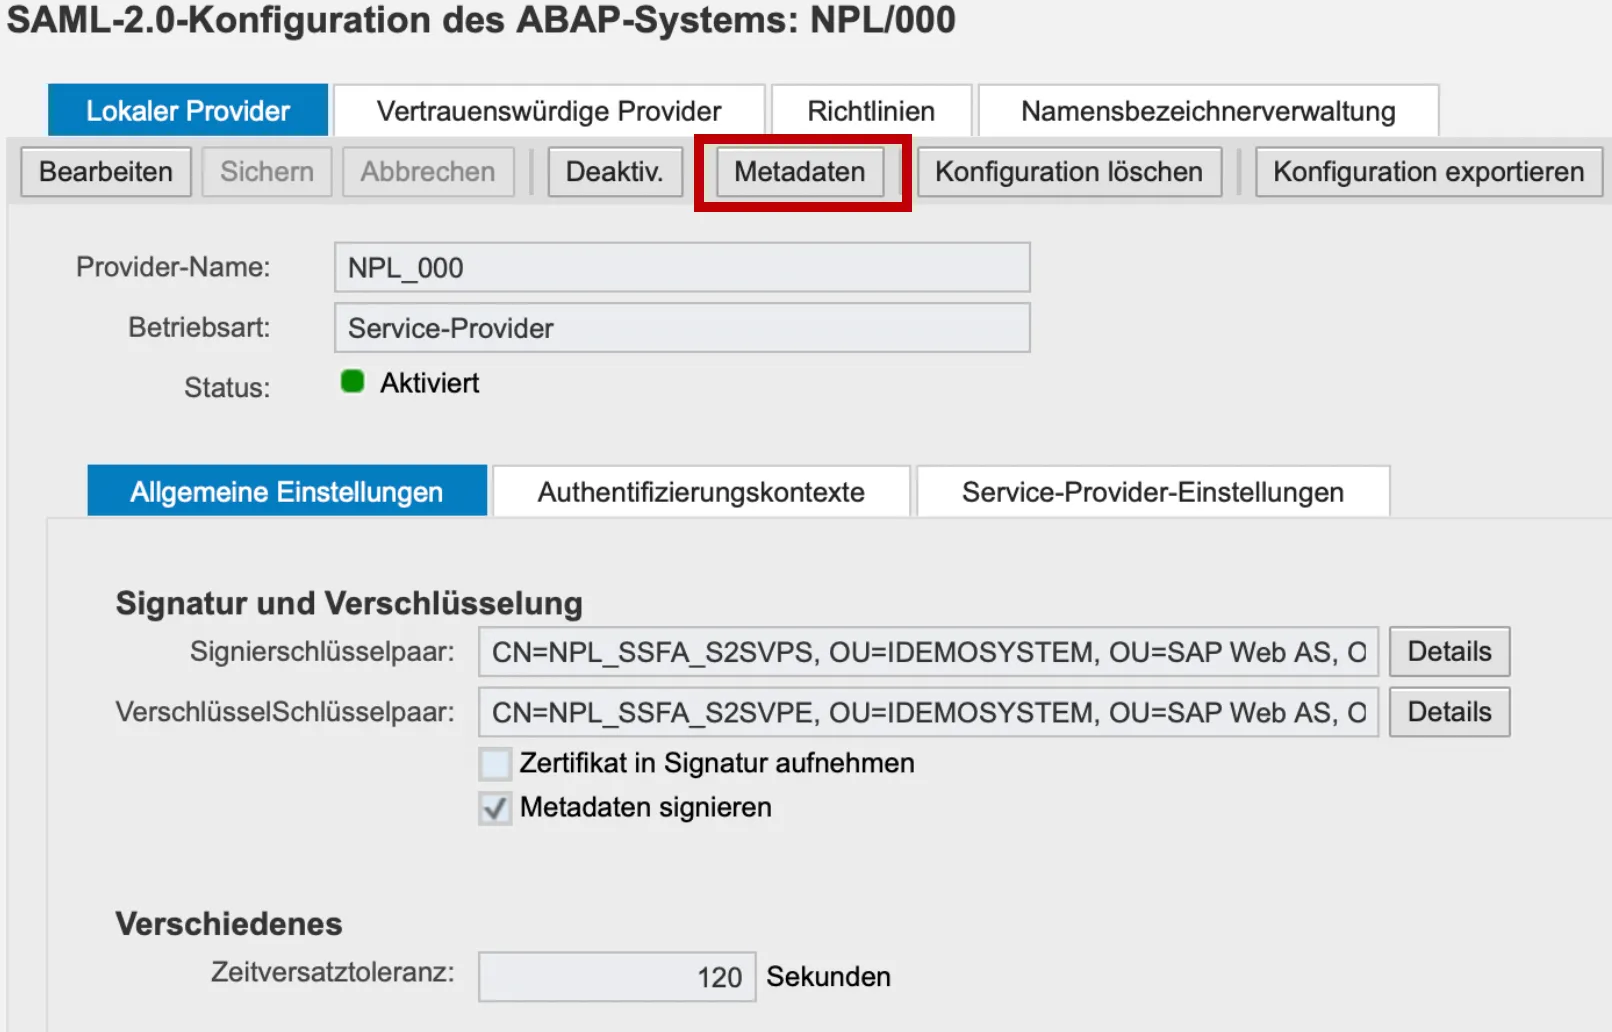
Task: Open Details for the VerschlüsselSchlüsselpaar
Action: (x=1449, y=713)
